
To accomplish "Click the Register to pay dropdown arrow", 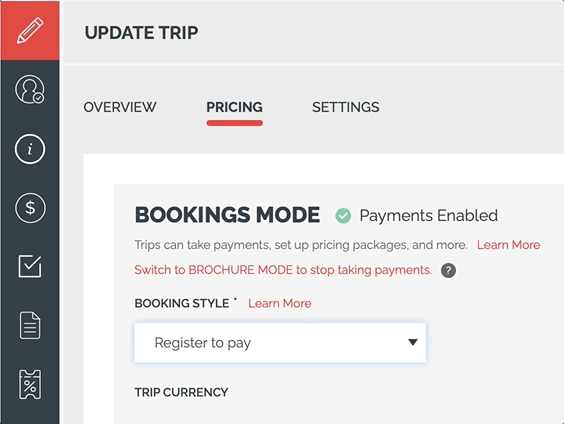I will point(413,342).
